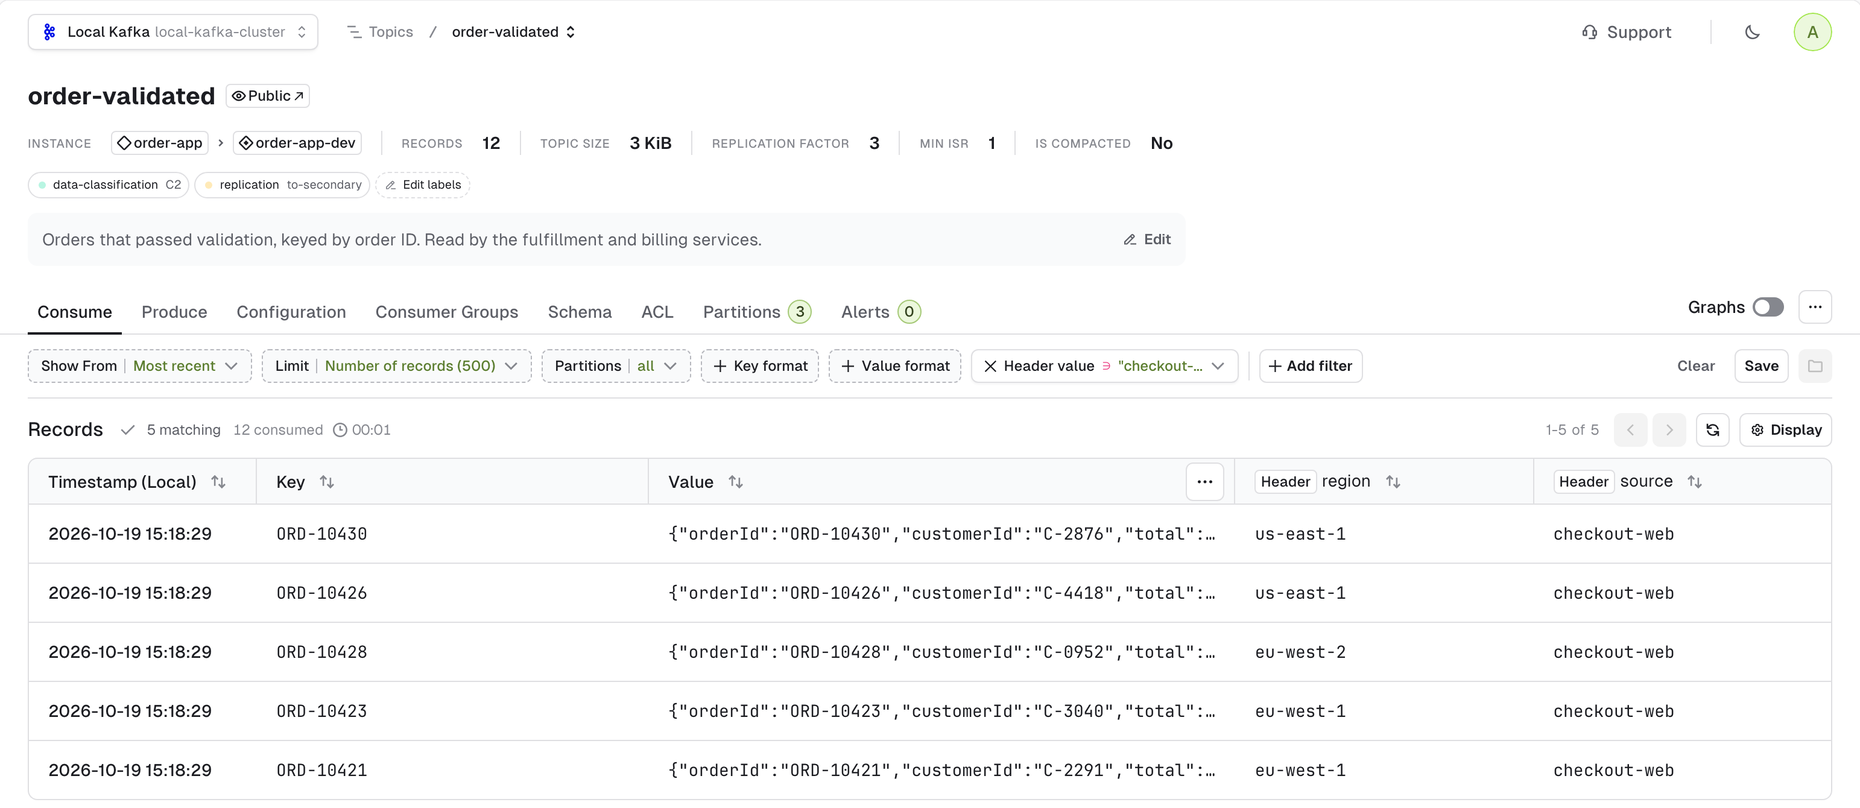Open the Value column options menu
Image resolution: width=1860 pixels, height=808 pixels.
[x=1205, y=482]
